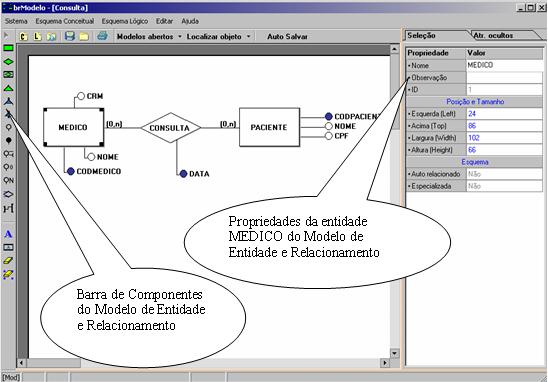Select the CPF attribute of PACIENTE
Image resolution: width=548 pixels, height=382 pixels.
tap(337, 136)
